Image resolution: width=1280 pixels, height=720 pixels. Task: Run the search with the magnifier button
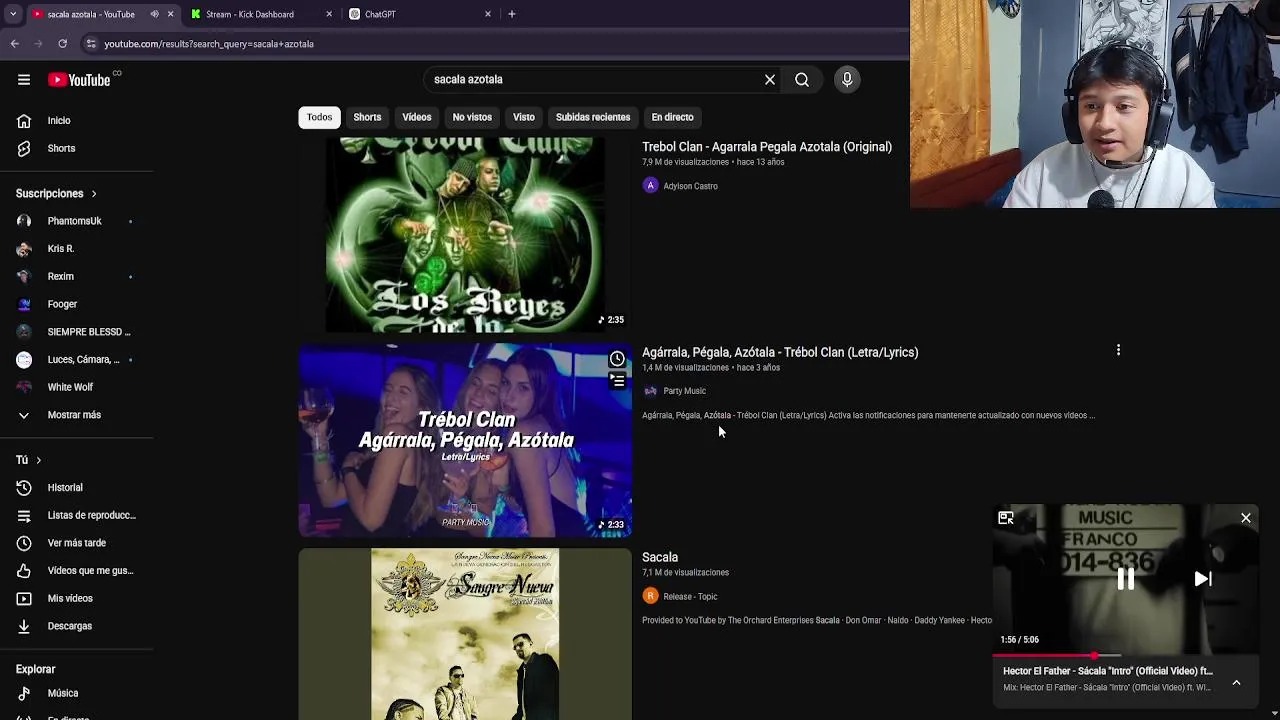point(802,80)
